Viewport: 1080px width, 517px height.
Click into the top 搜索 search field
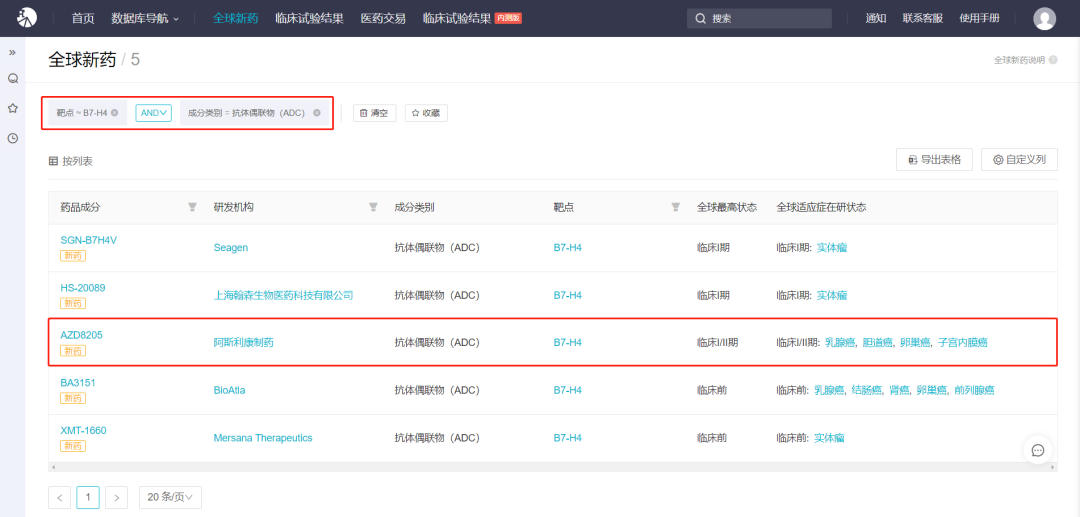765,18
